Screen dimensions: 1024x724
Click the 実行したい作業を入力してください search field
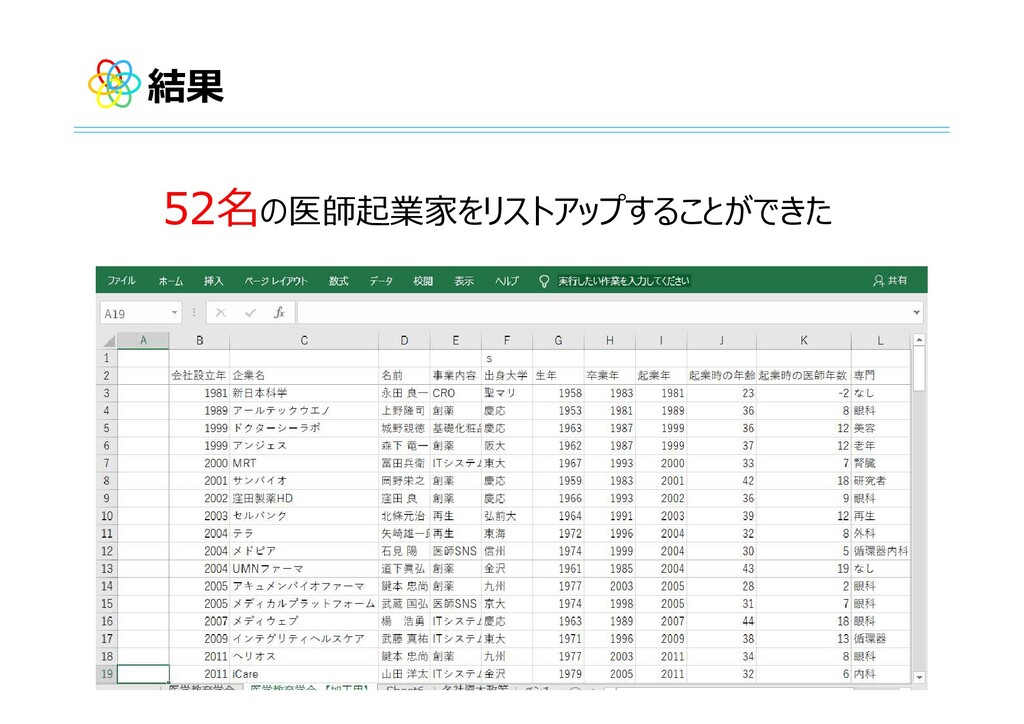[x=623, y=281]
